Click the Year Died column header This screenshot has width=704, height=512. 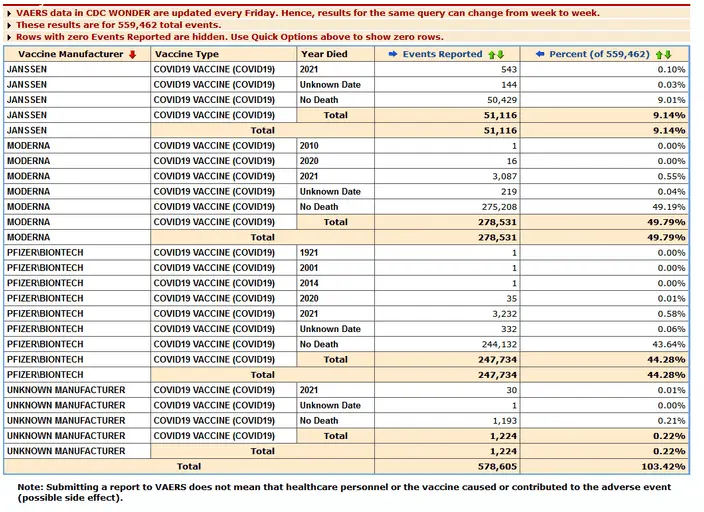pos(325,54)
